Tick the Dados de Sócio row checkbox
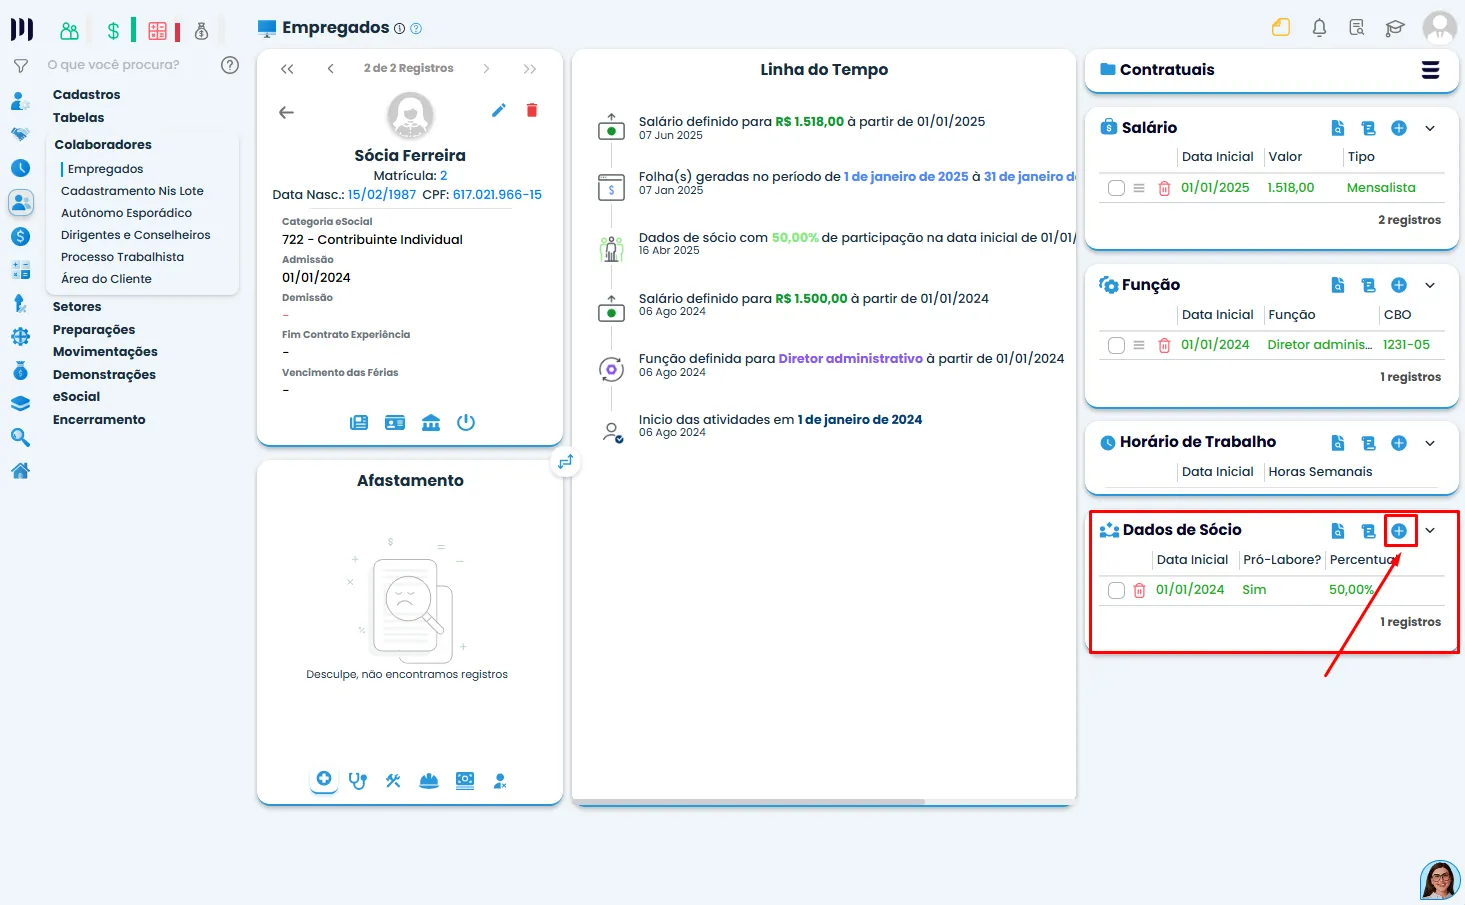The image size is (1465, 905). 1116,591
